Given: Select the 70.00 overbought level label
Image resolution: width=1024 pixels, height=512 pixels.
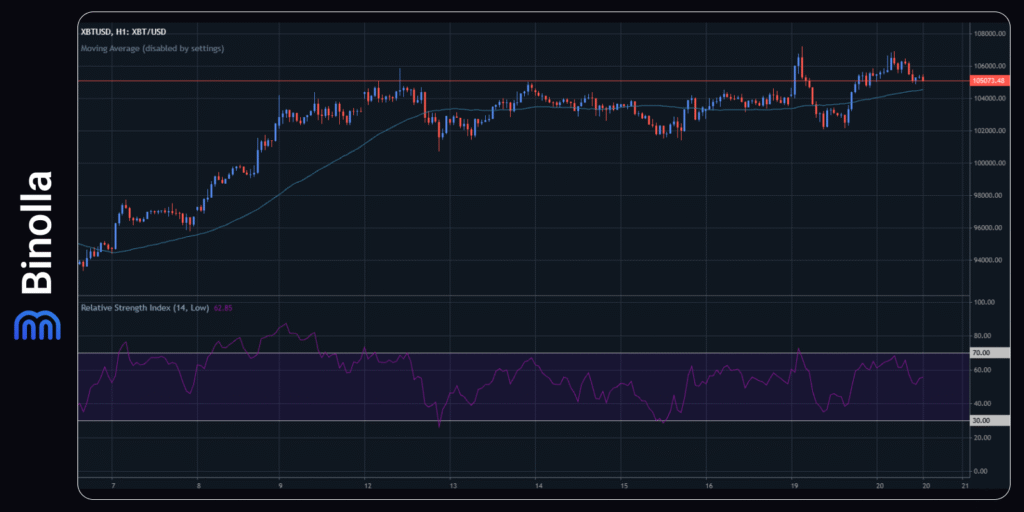Looking at the screenshot, I should coord(981,353).
